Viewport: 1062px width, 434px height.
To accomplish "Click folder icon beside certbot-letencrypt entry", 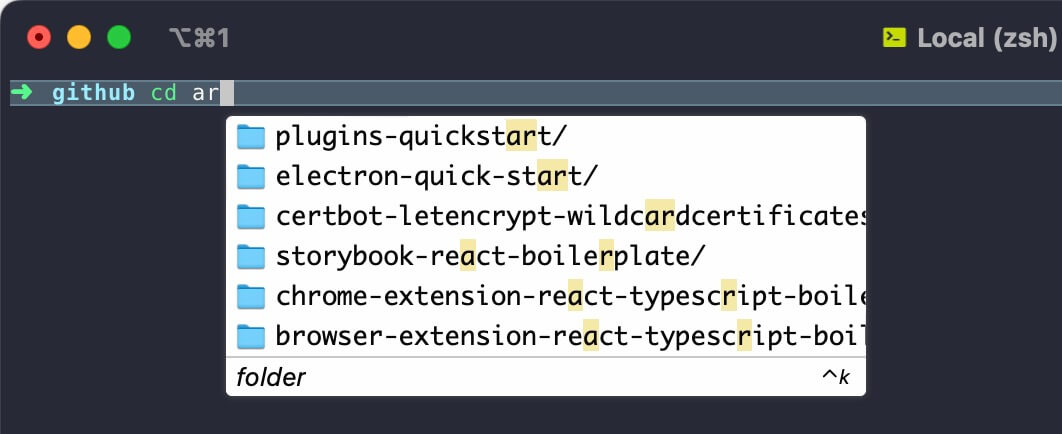I will 251,217.
